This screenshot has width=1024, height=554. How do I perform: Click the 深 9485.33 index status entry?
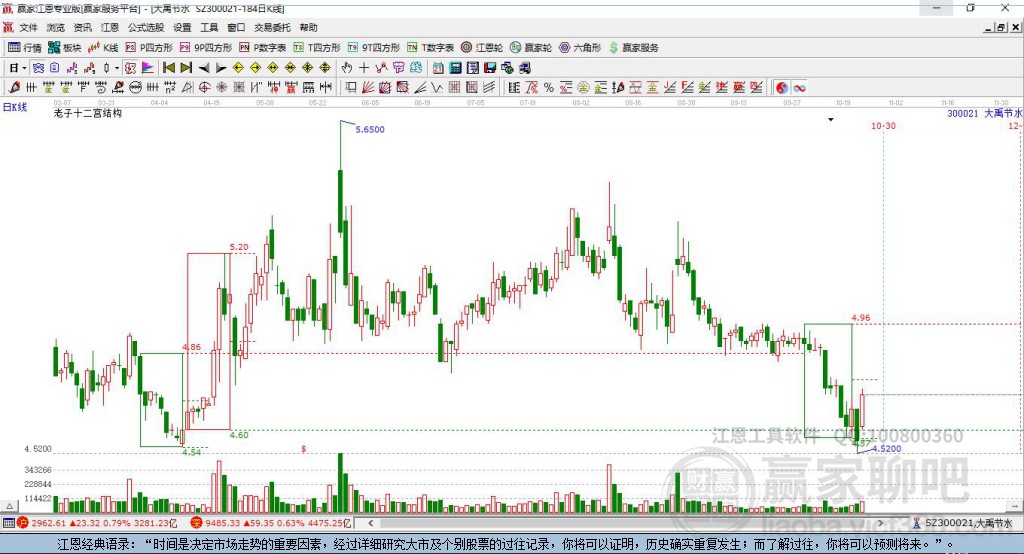(x=271, y=523)
